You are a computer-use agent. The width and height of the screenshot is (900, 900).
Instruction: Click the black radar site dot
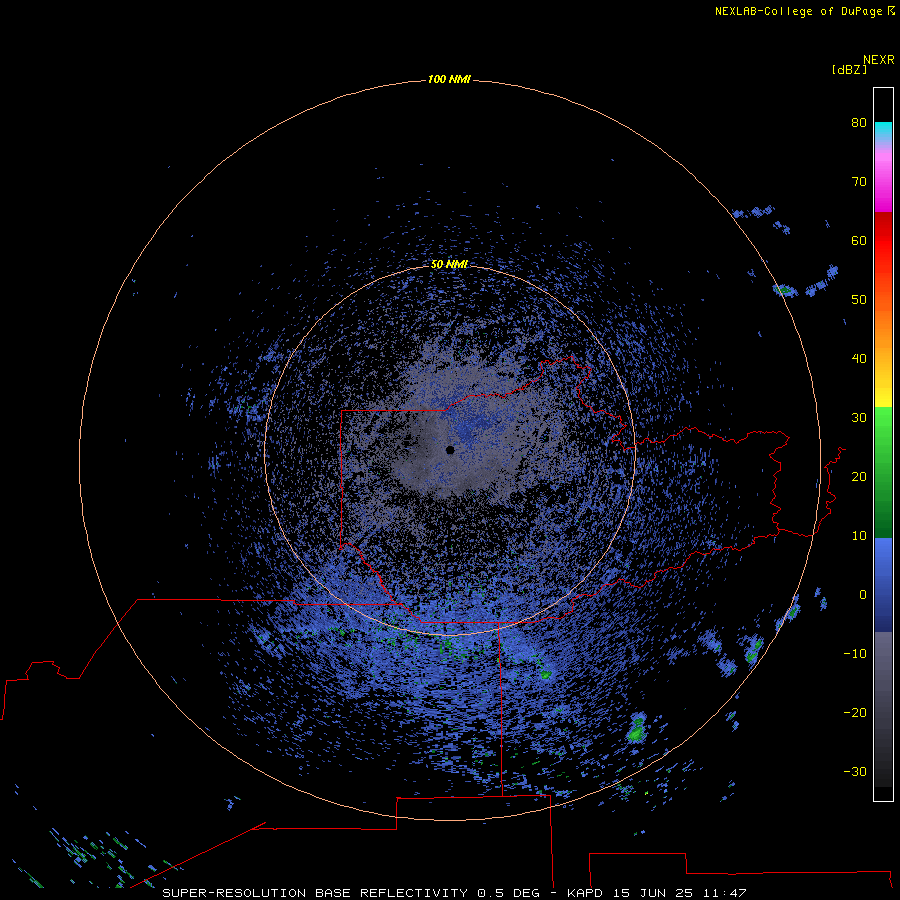pyautogui.click(x=450, y=450)
